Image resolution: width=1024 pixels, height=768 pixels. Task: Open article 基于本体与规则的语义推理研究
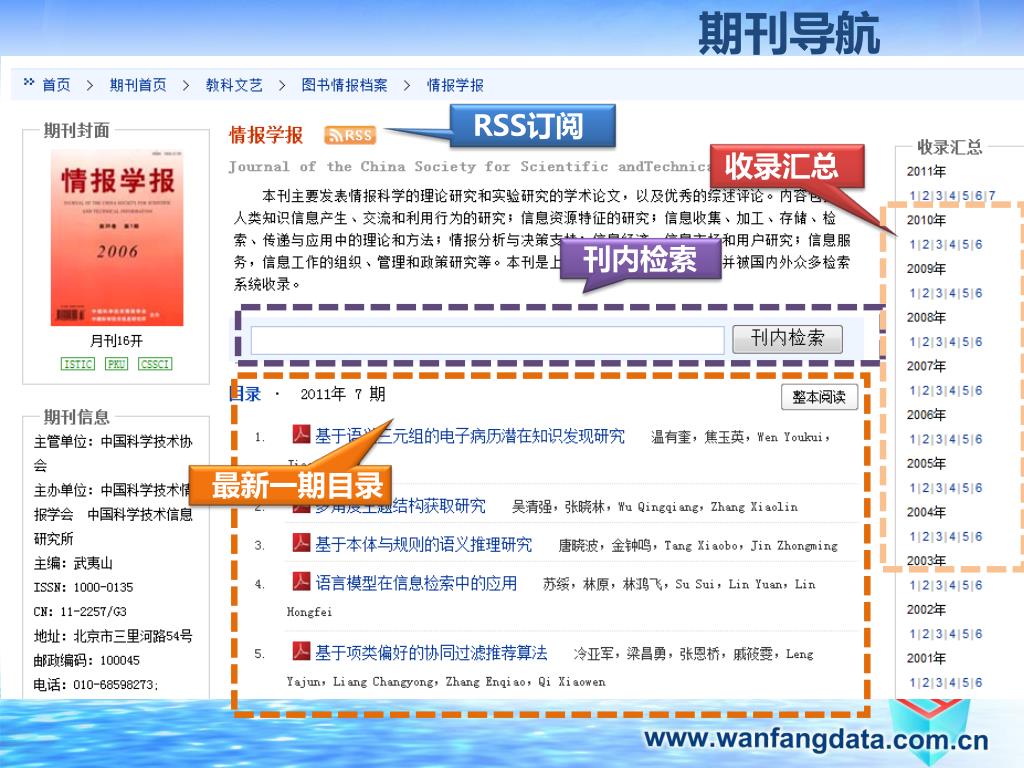[423, 544]
